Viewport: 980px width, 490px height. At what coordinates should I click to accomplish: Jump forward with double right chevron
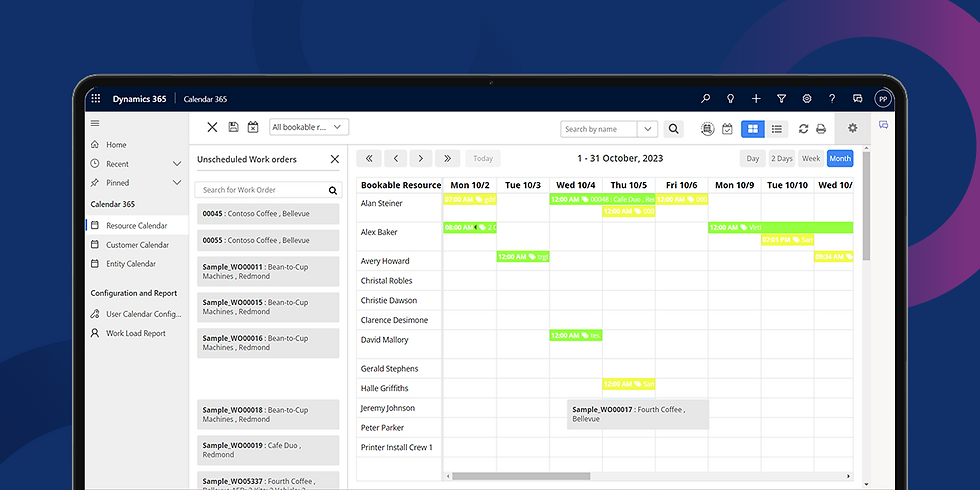click(448, 159)
